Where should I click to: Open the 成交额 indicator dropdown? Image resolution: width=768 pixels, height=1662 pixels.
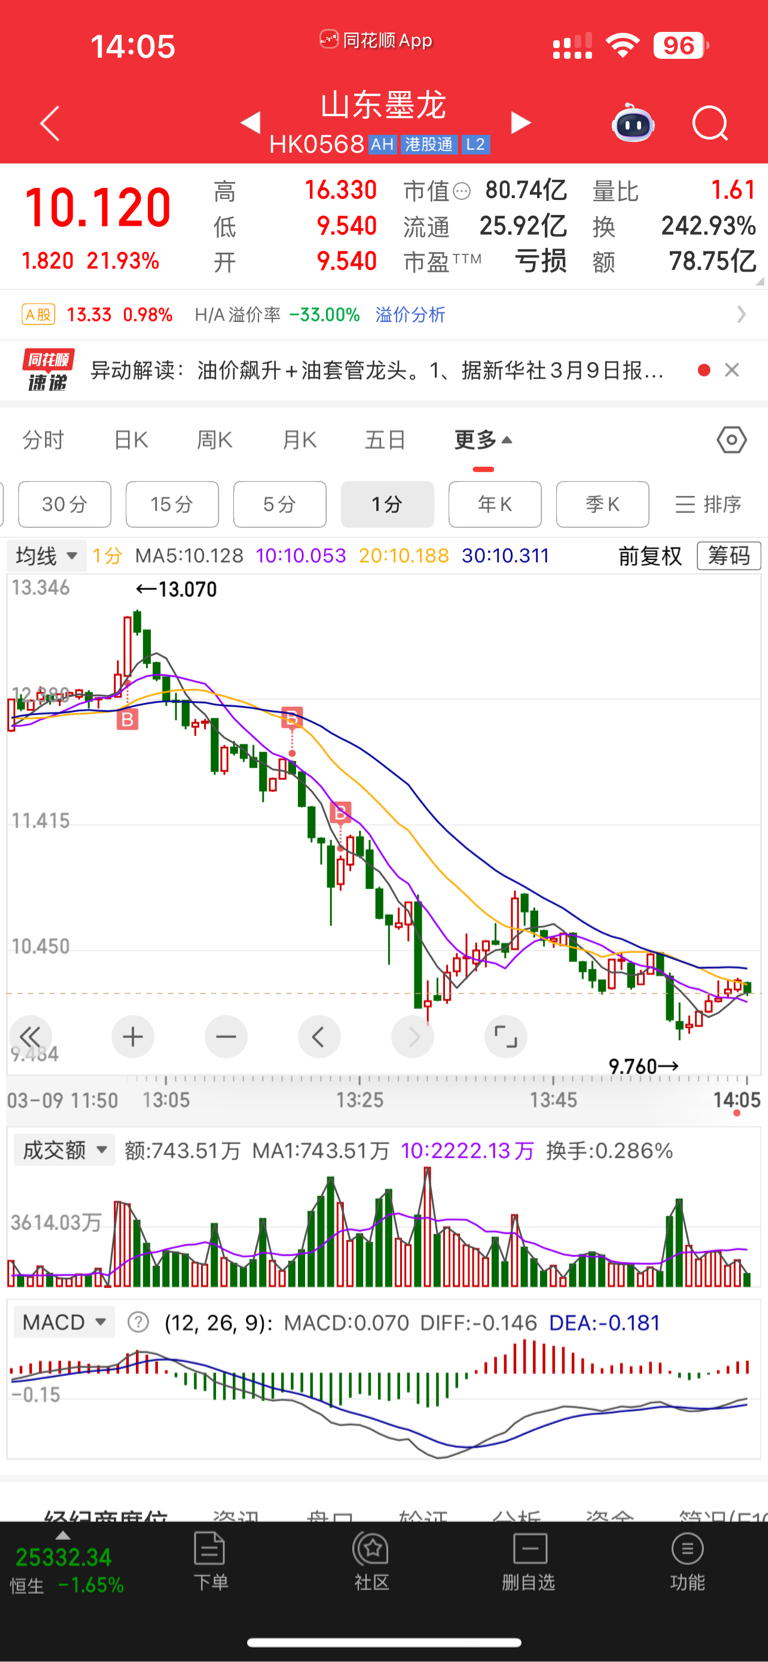tap(64, 1150)
